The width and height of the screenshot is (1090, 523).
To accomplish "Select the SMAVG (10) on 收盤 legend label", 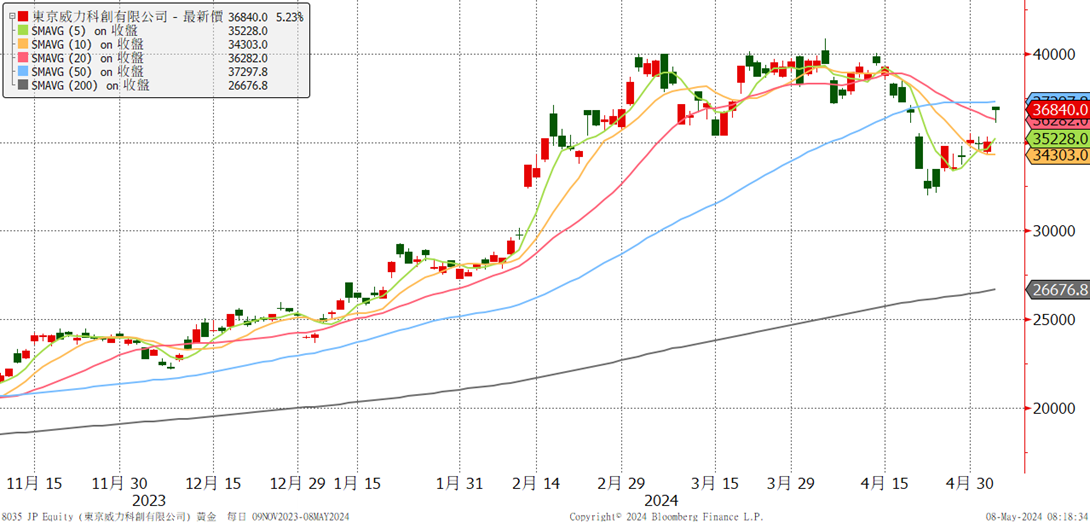I will (90, 44).
